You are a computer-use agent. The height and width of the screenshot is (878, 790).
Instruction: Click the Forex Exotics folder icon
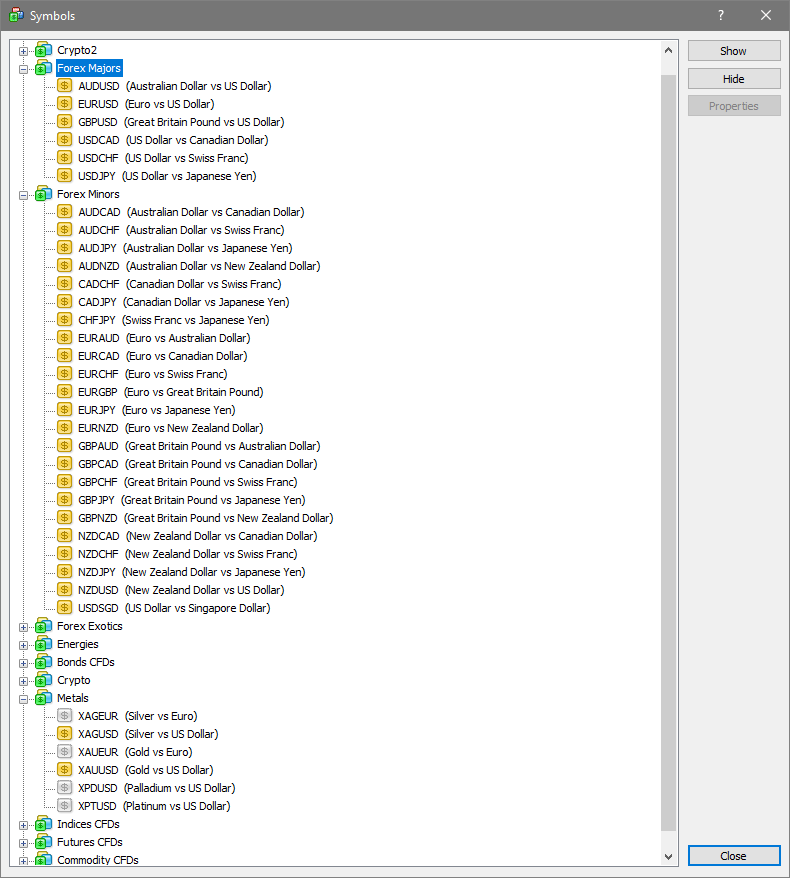tap(44, 626)
